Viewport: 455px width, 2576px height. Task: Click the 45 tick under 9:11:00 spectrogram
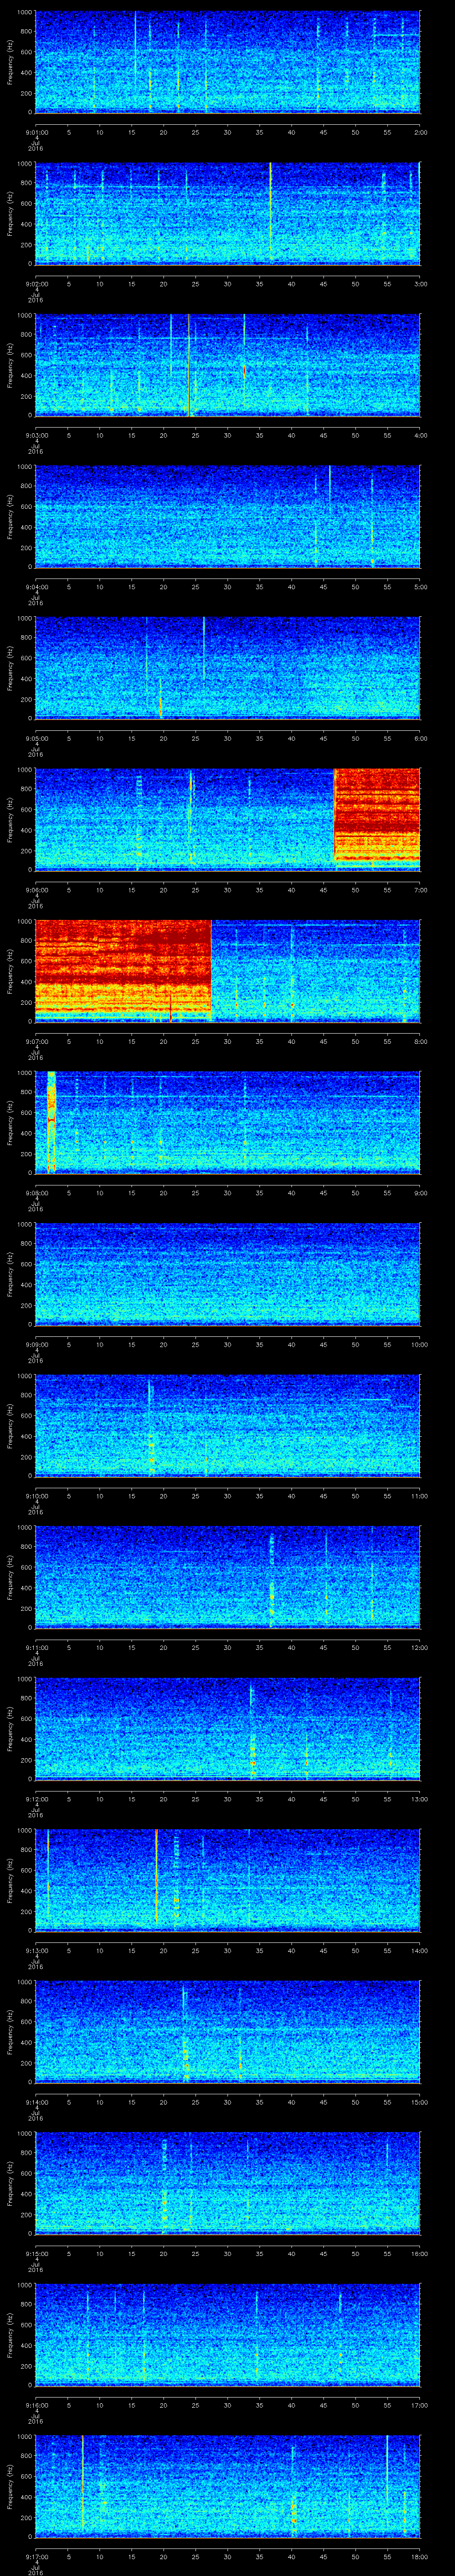click(324, 1647)
